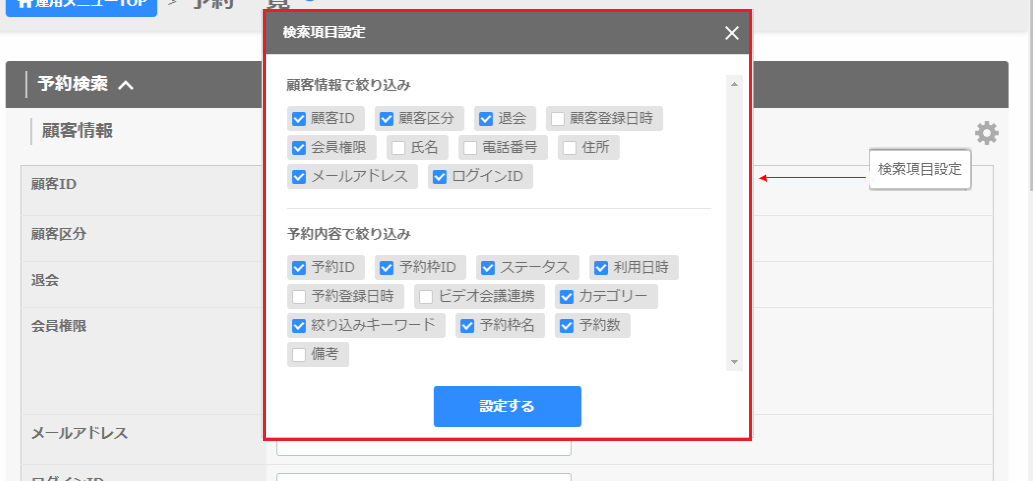Click the dialog scrollbar up arrow

coord(733,84)
